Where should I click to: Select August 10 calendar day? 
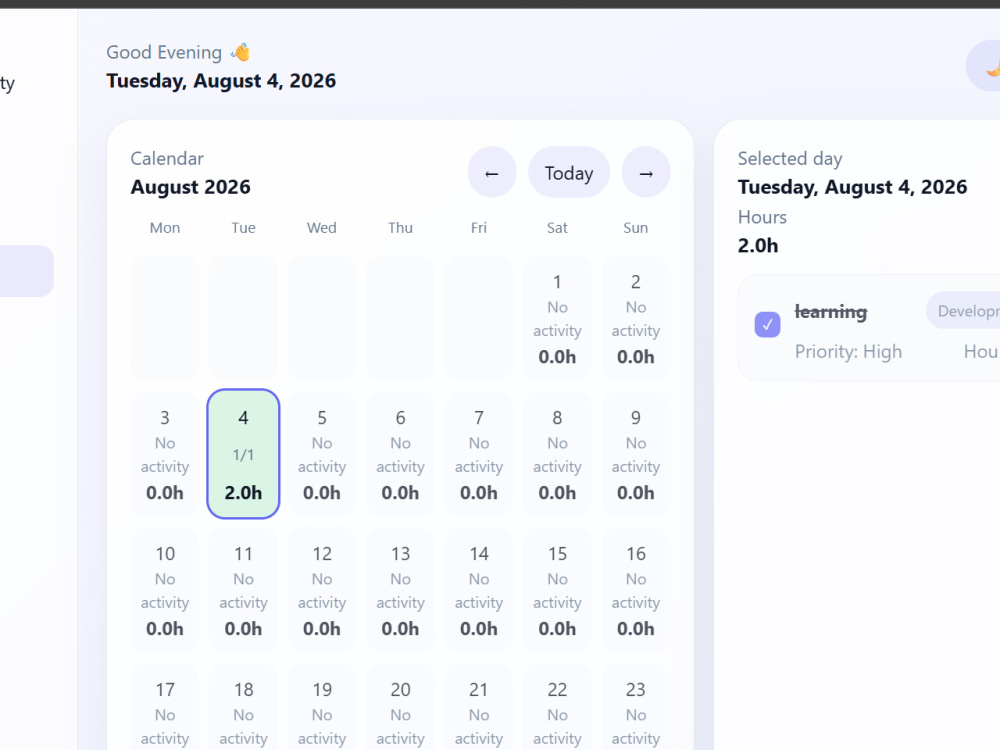(x=165, y=589)
